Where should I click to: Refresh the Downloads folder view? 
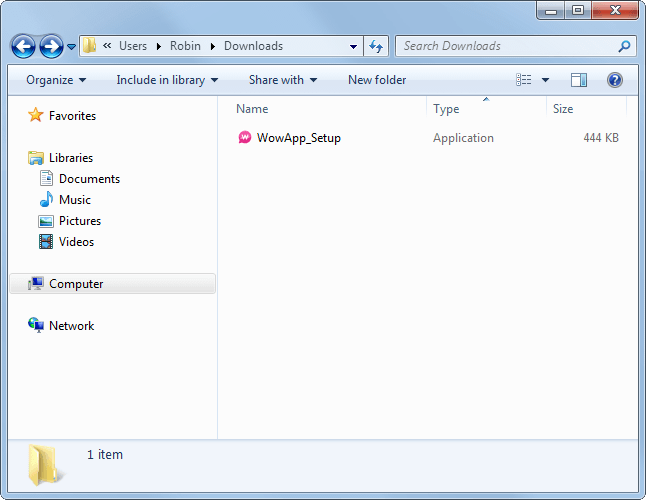(376, 46)
